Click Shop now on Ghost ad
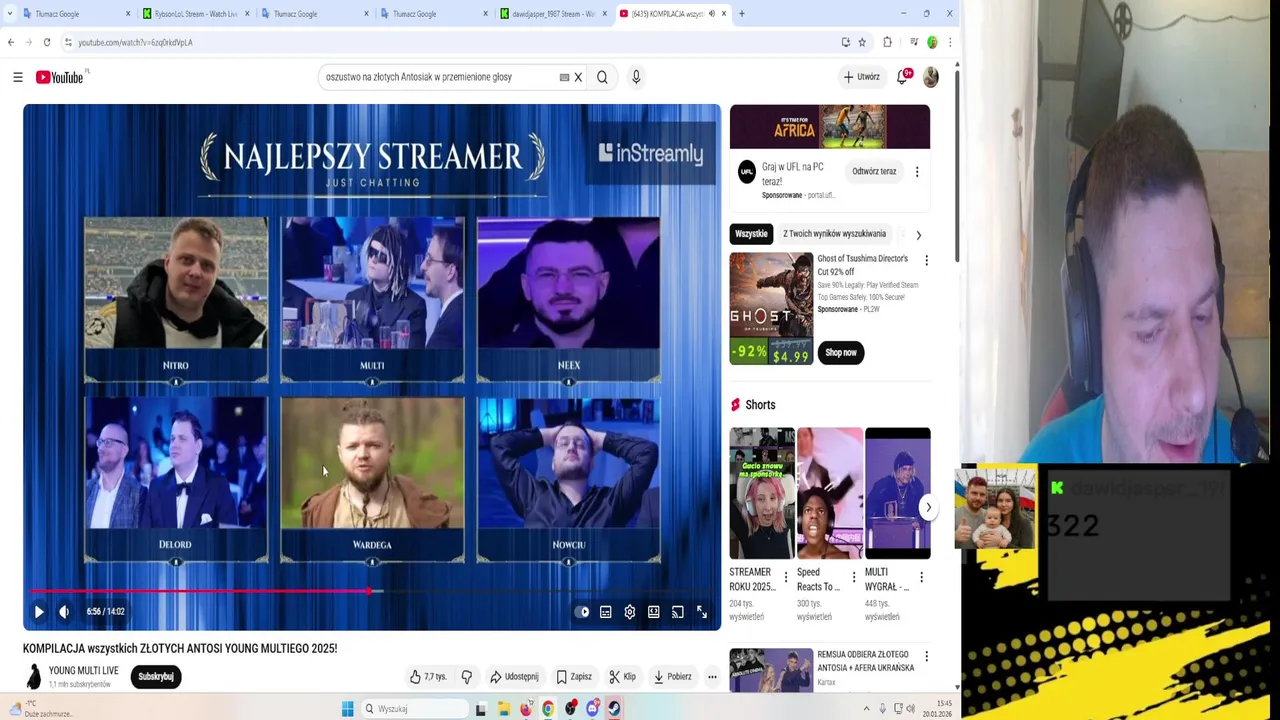The width and height of the screenshot is (1280, 720). [841, 352]
